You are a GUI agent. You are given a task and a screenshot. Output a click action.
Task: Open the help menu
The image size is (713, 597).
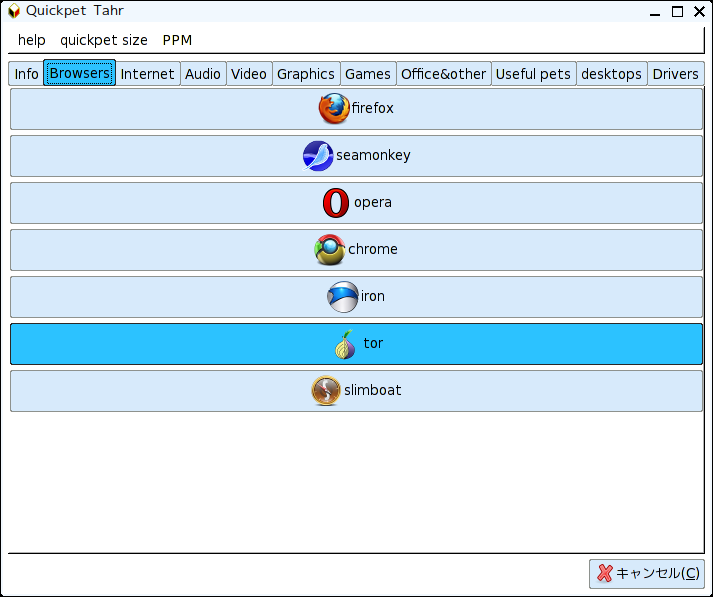pyautogui.click(x=31, y=40)
